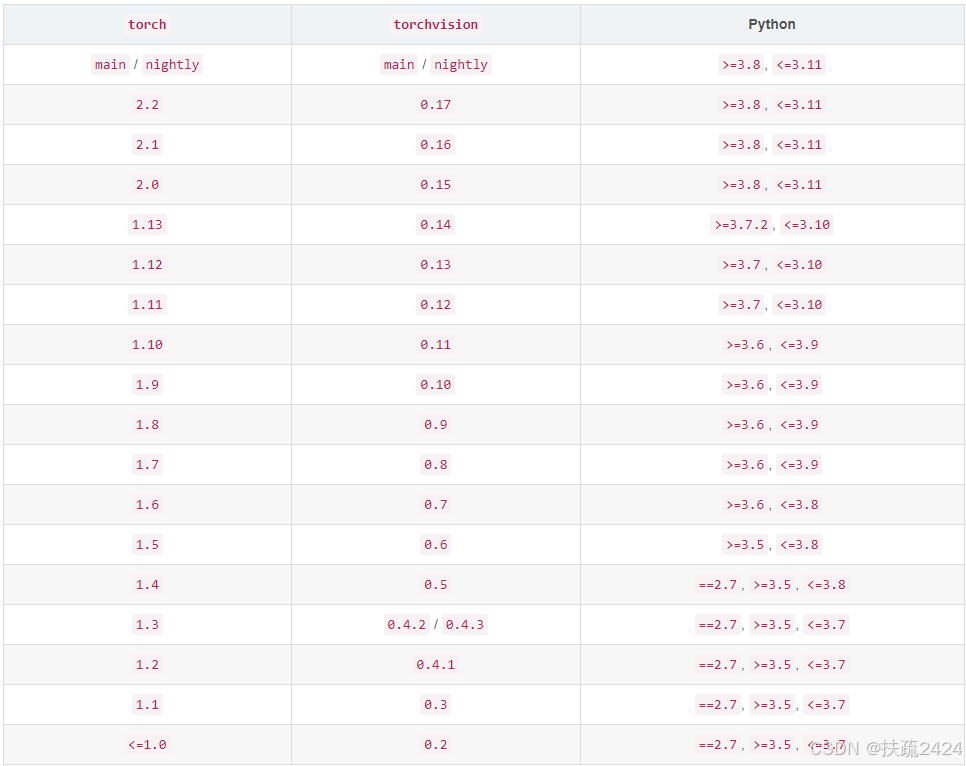Select 'nightly' in the torch column
Viewport: 966px width, 766px height.
pyautogui.click(x=172, y=65)
